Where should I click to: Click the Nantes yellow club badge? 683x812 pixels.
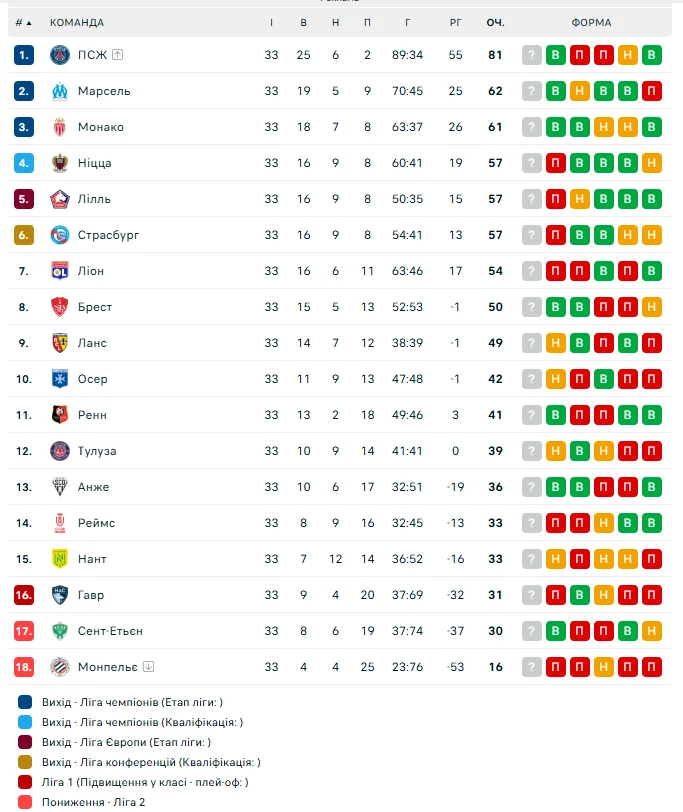pyautogui.click(x=59, y=559)
